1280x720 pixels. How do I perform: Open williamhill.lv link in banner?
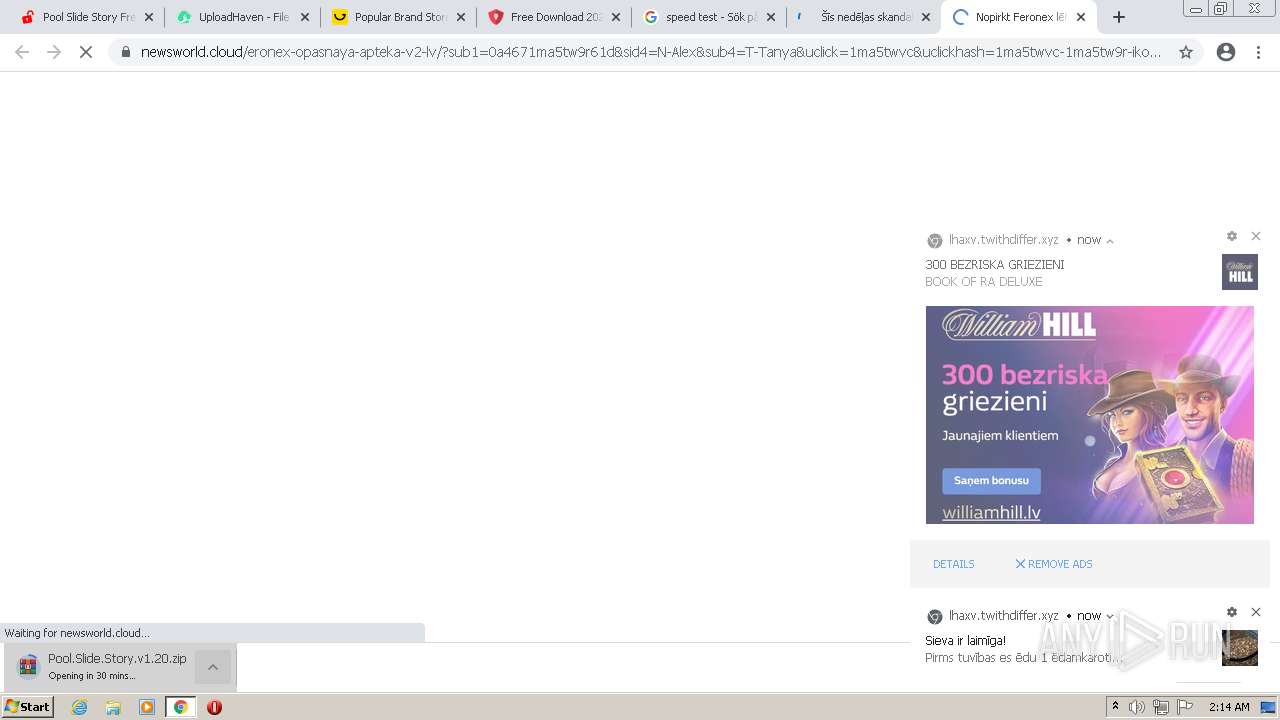(991, 513)
